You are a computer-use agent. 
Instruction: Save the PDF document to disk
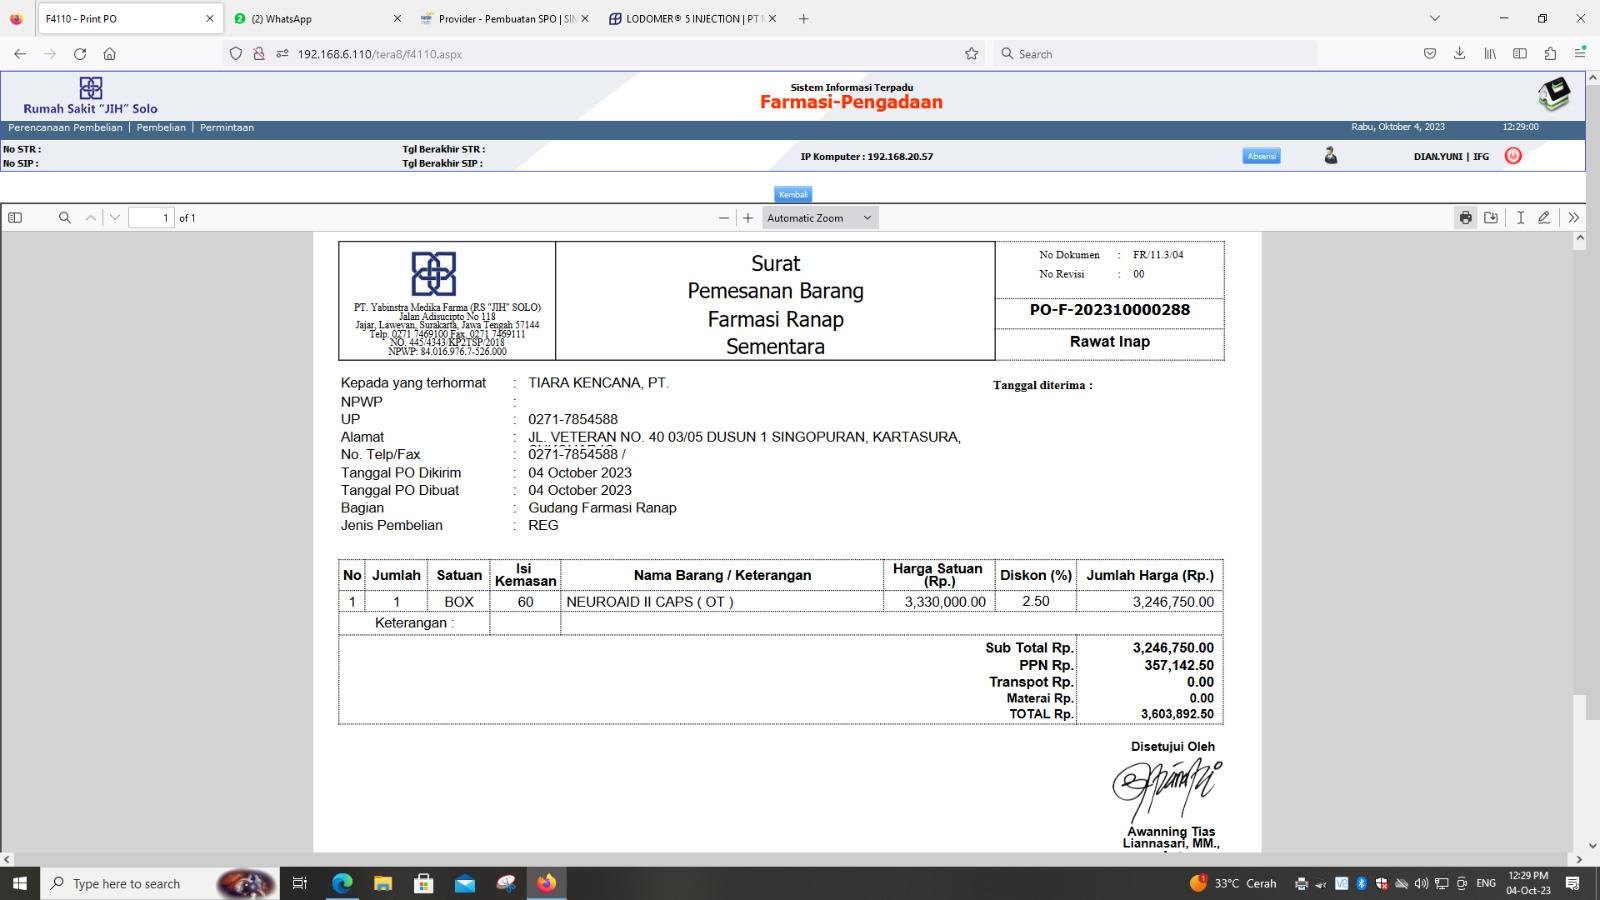[x=1491, y=217]
